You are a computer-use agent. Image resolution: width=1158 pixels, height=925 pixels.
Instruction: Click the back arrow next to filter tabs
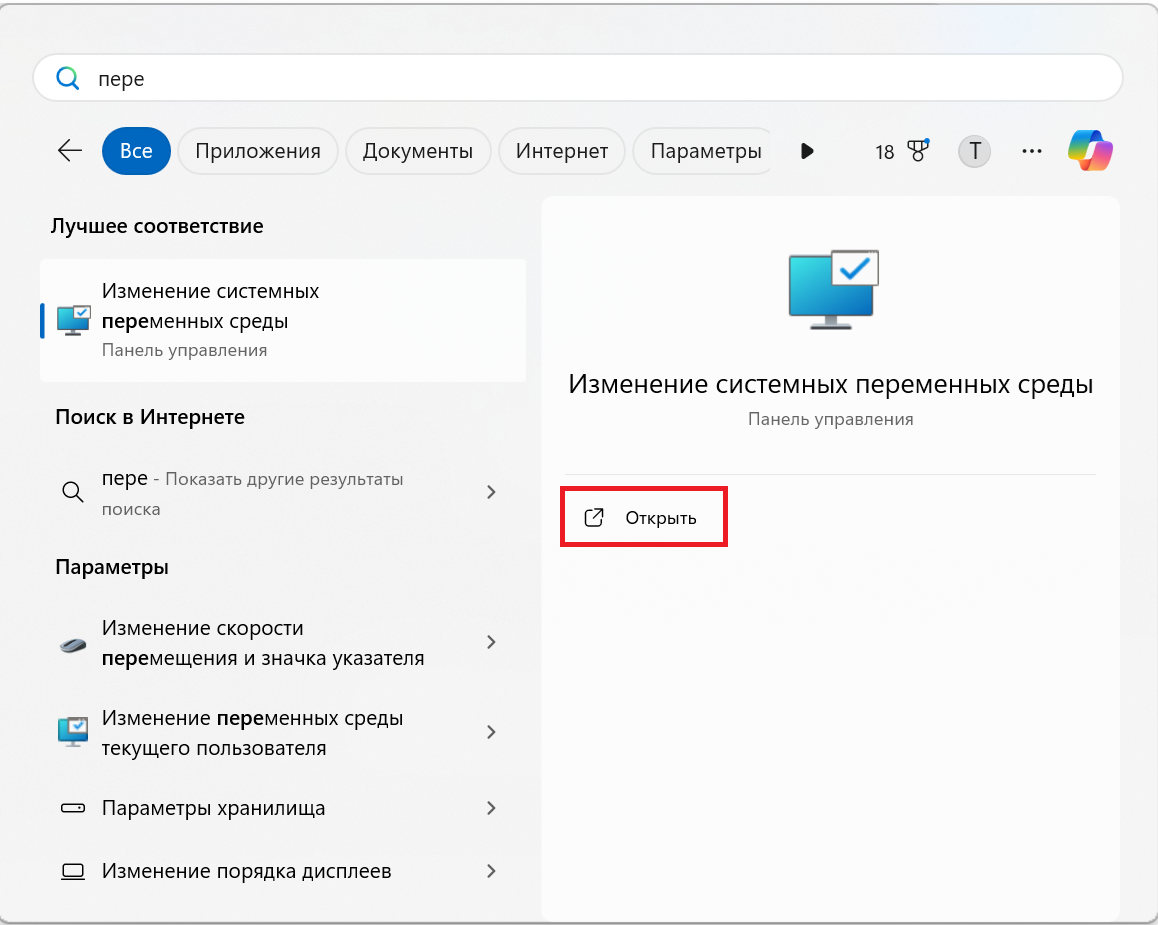click(x=68, y=150)
